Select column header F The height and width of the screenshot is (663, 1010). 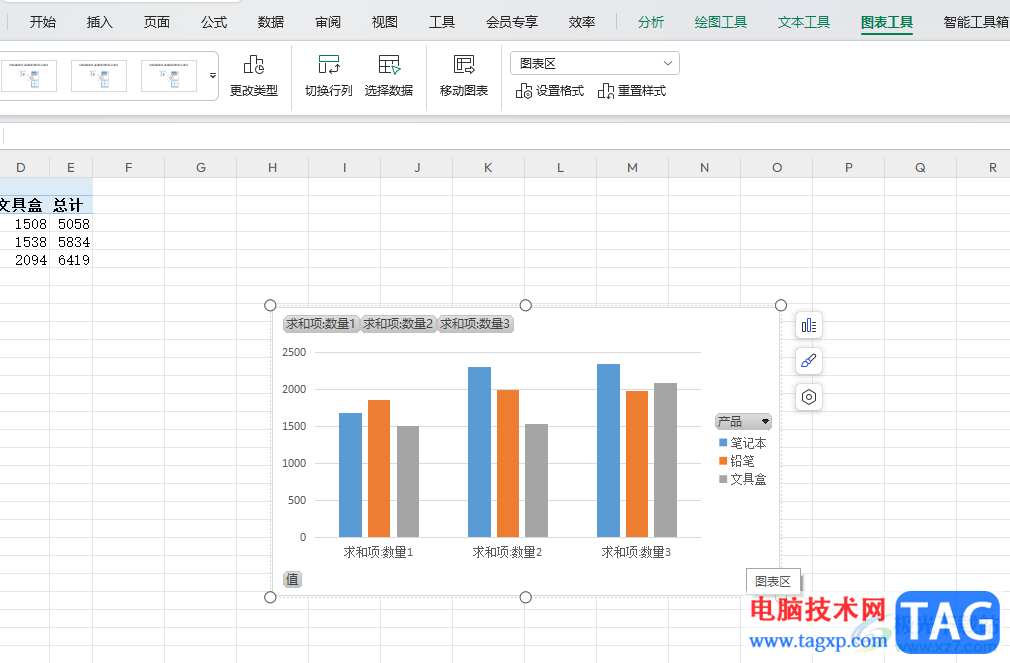pyautogui.click(x=129, y=168)
